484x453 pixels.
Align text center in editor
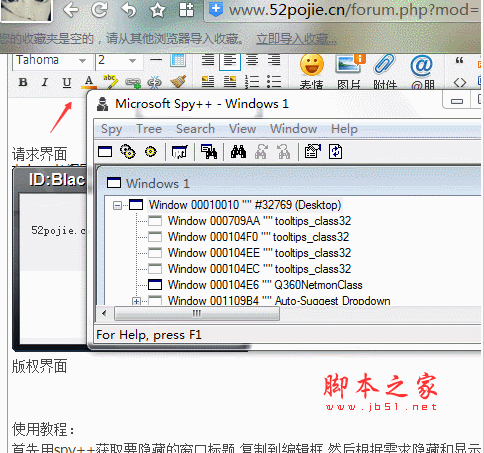click(252, 60)
